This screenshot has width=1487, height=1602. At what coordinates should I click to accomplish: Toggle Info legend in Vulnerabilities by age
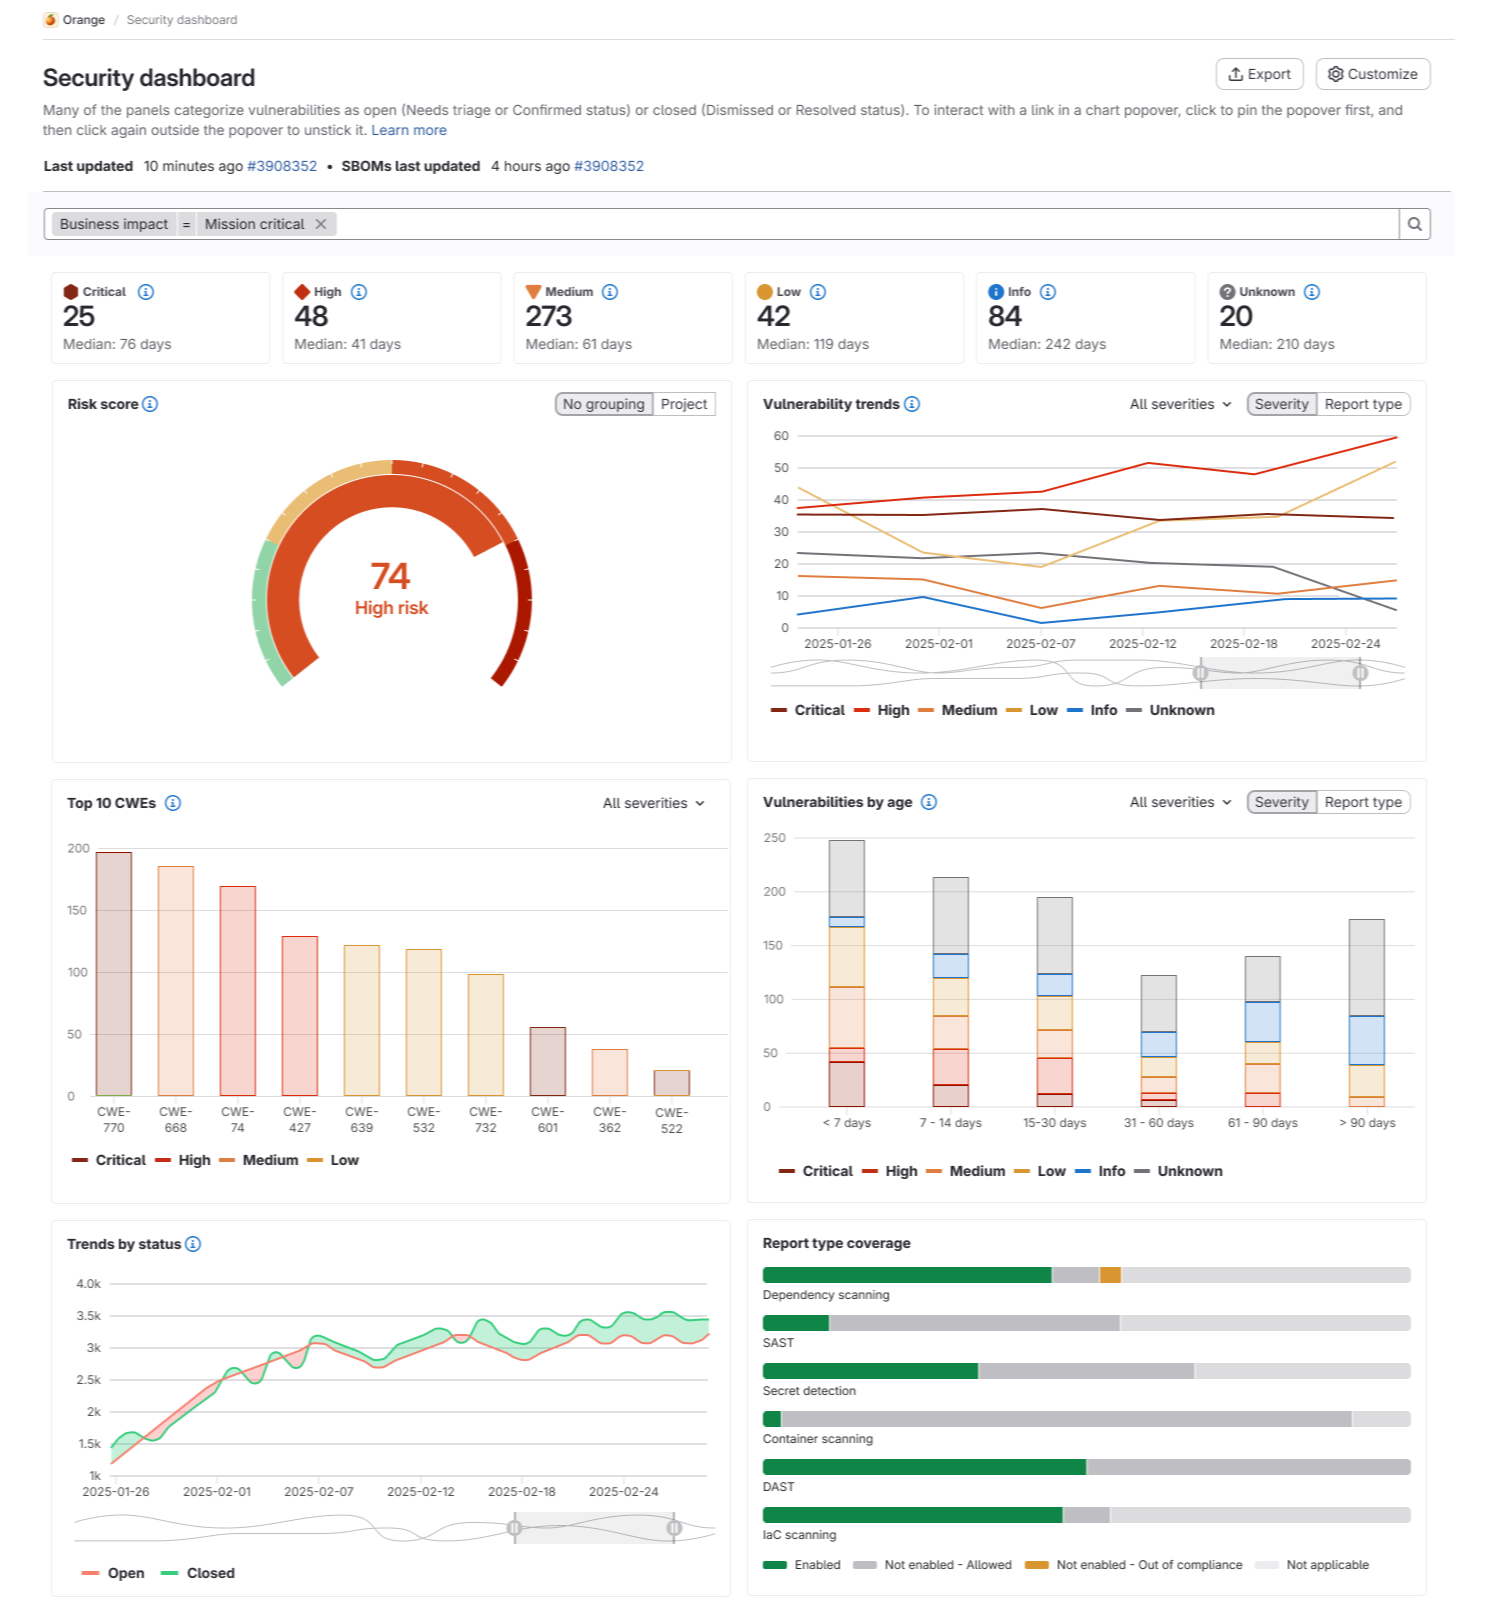(1100, 1171)
